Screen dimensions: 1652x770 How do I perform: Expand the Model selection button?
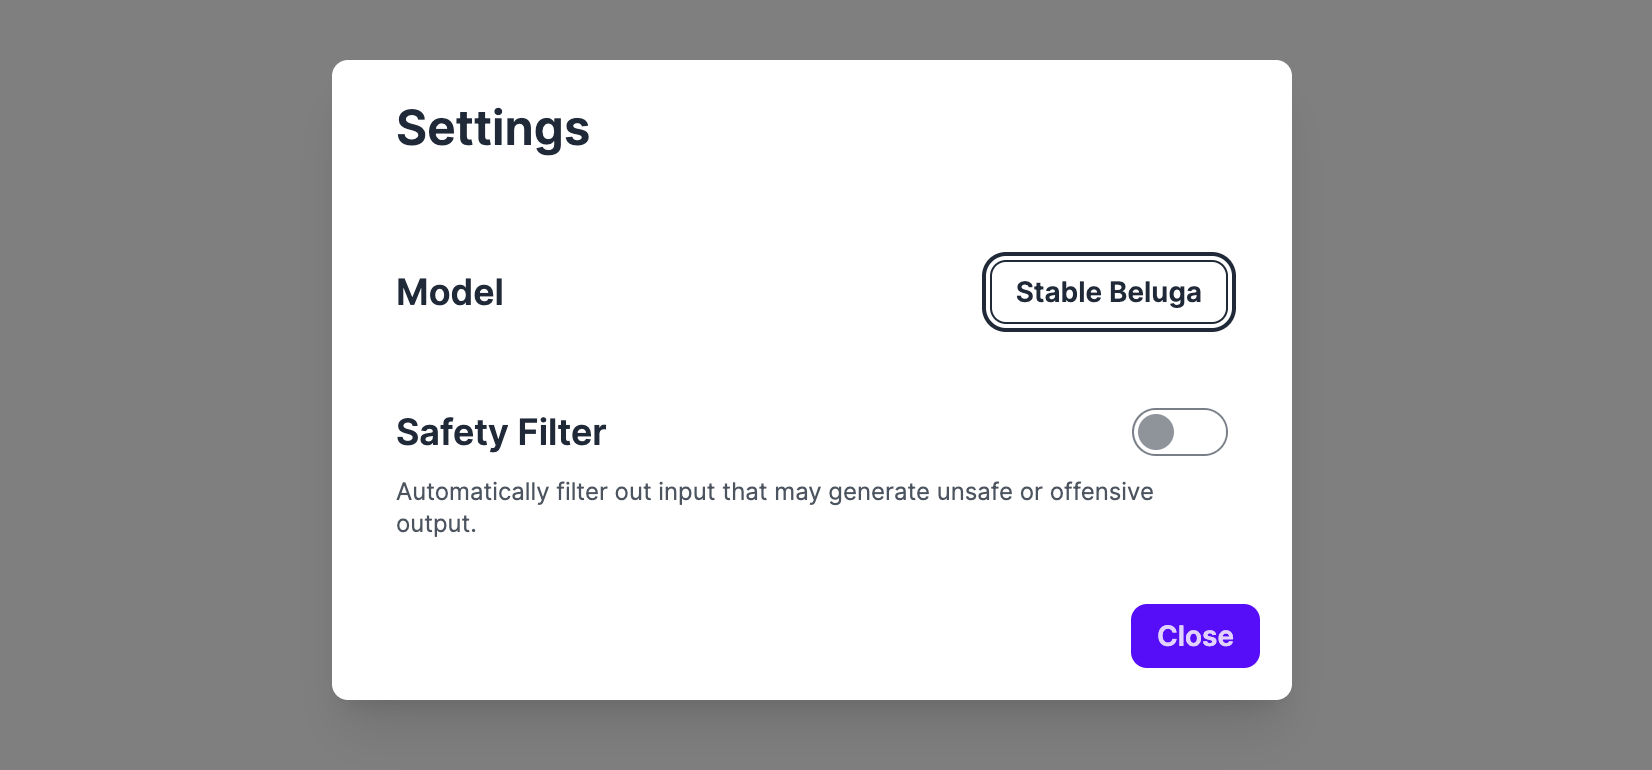click(x=1108, y=292)
